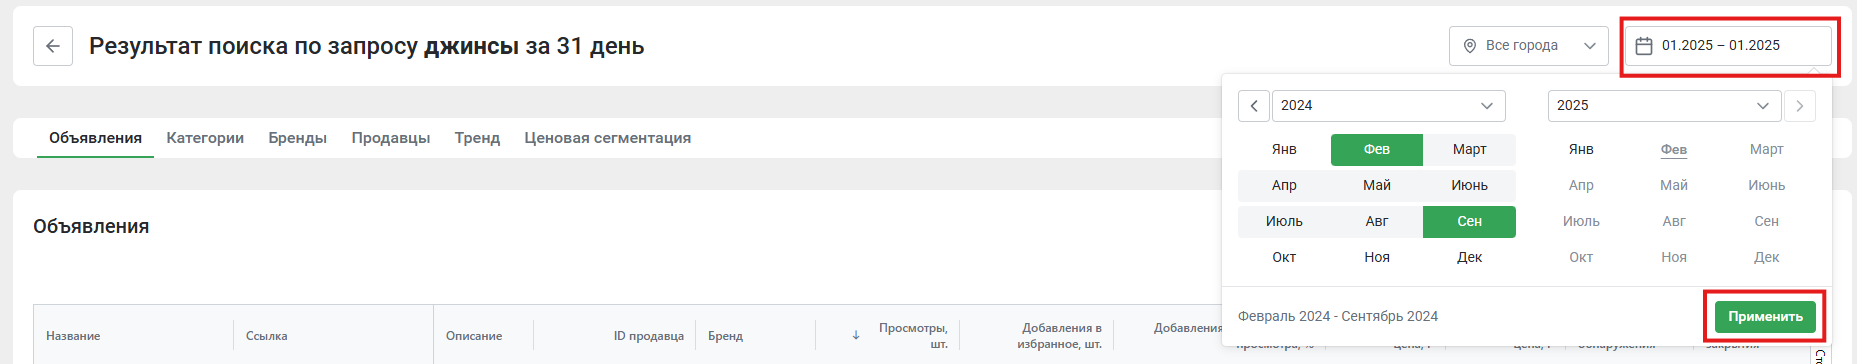Select Дек in the 2024 calendar
The width and height of the screenshot is (1857, 364).
point(1469,258)
